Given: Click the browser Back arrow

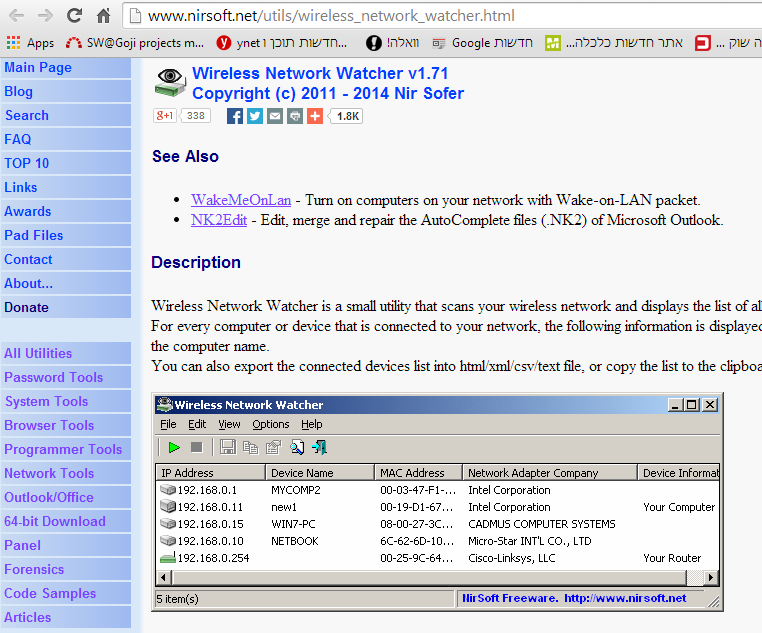Looking at the screenshot, I should pyautogui.click(x=17, y=16).
